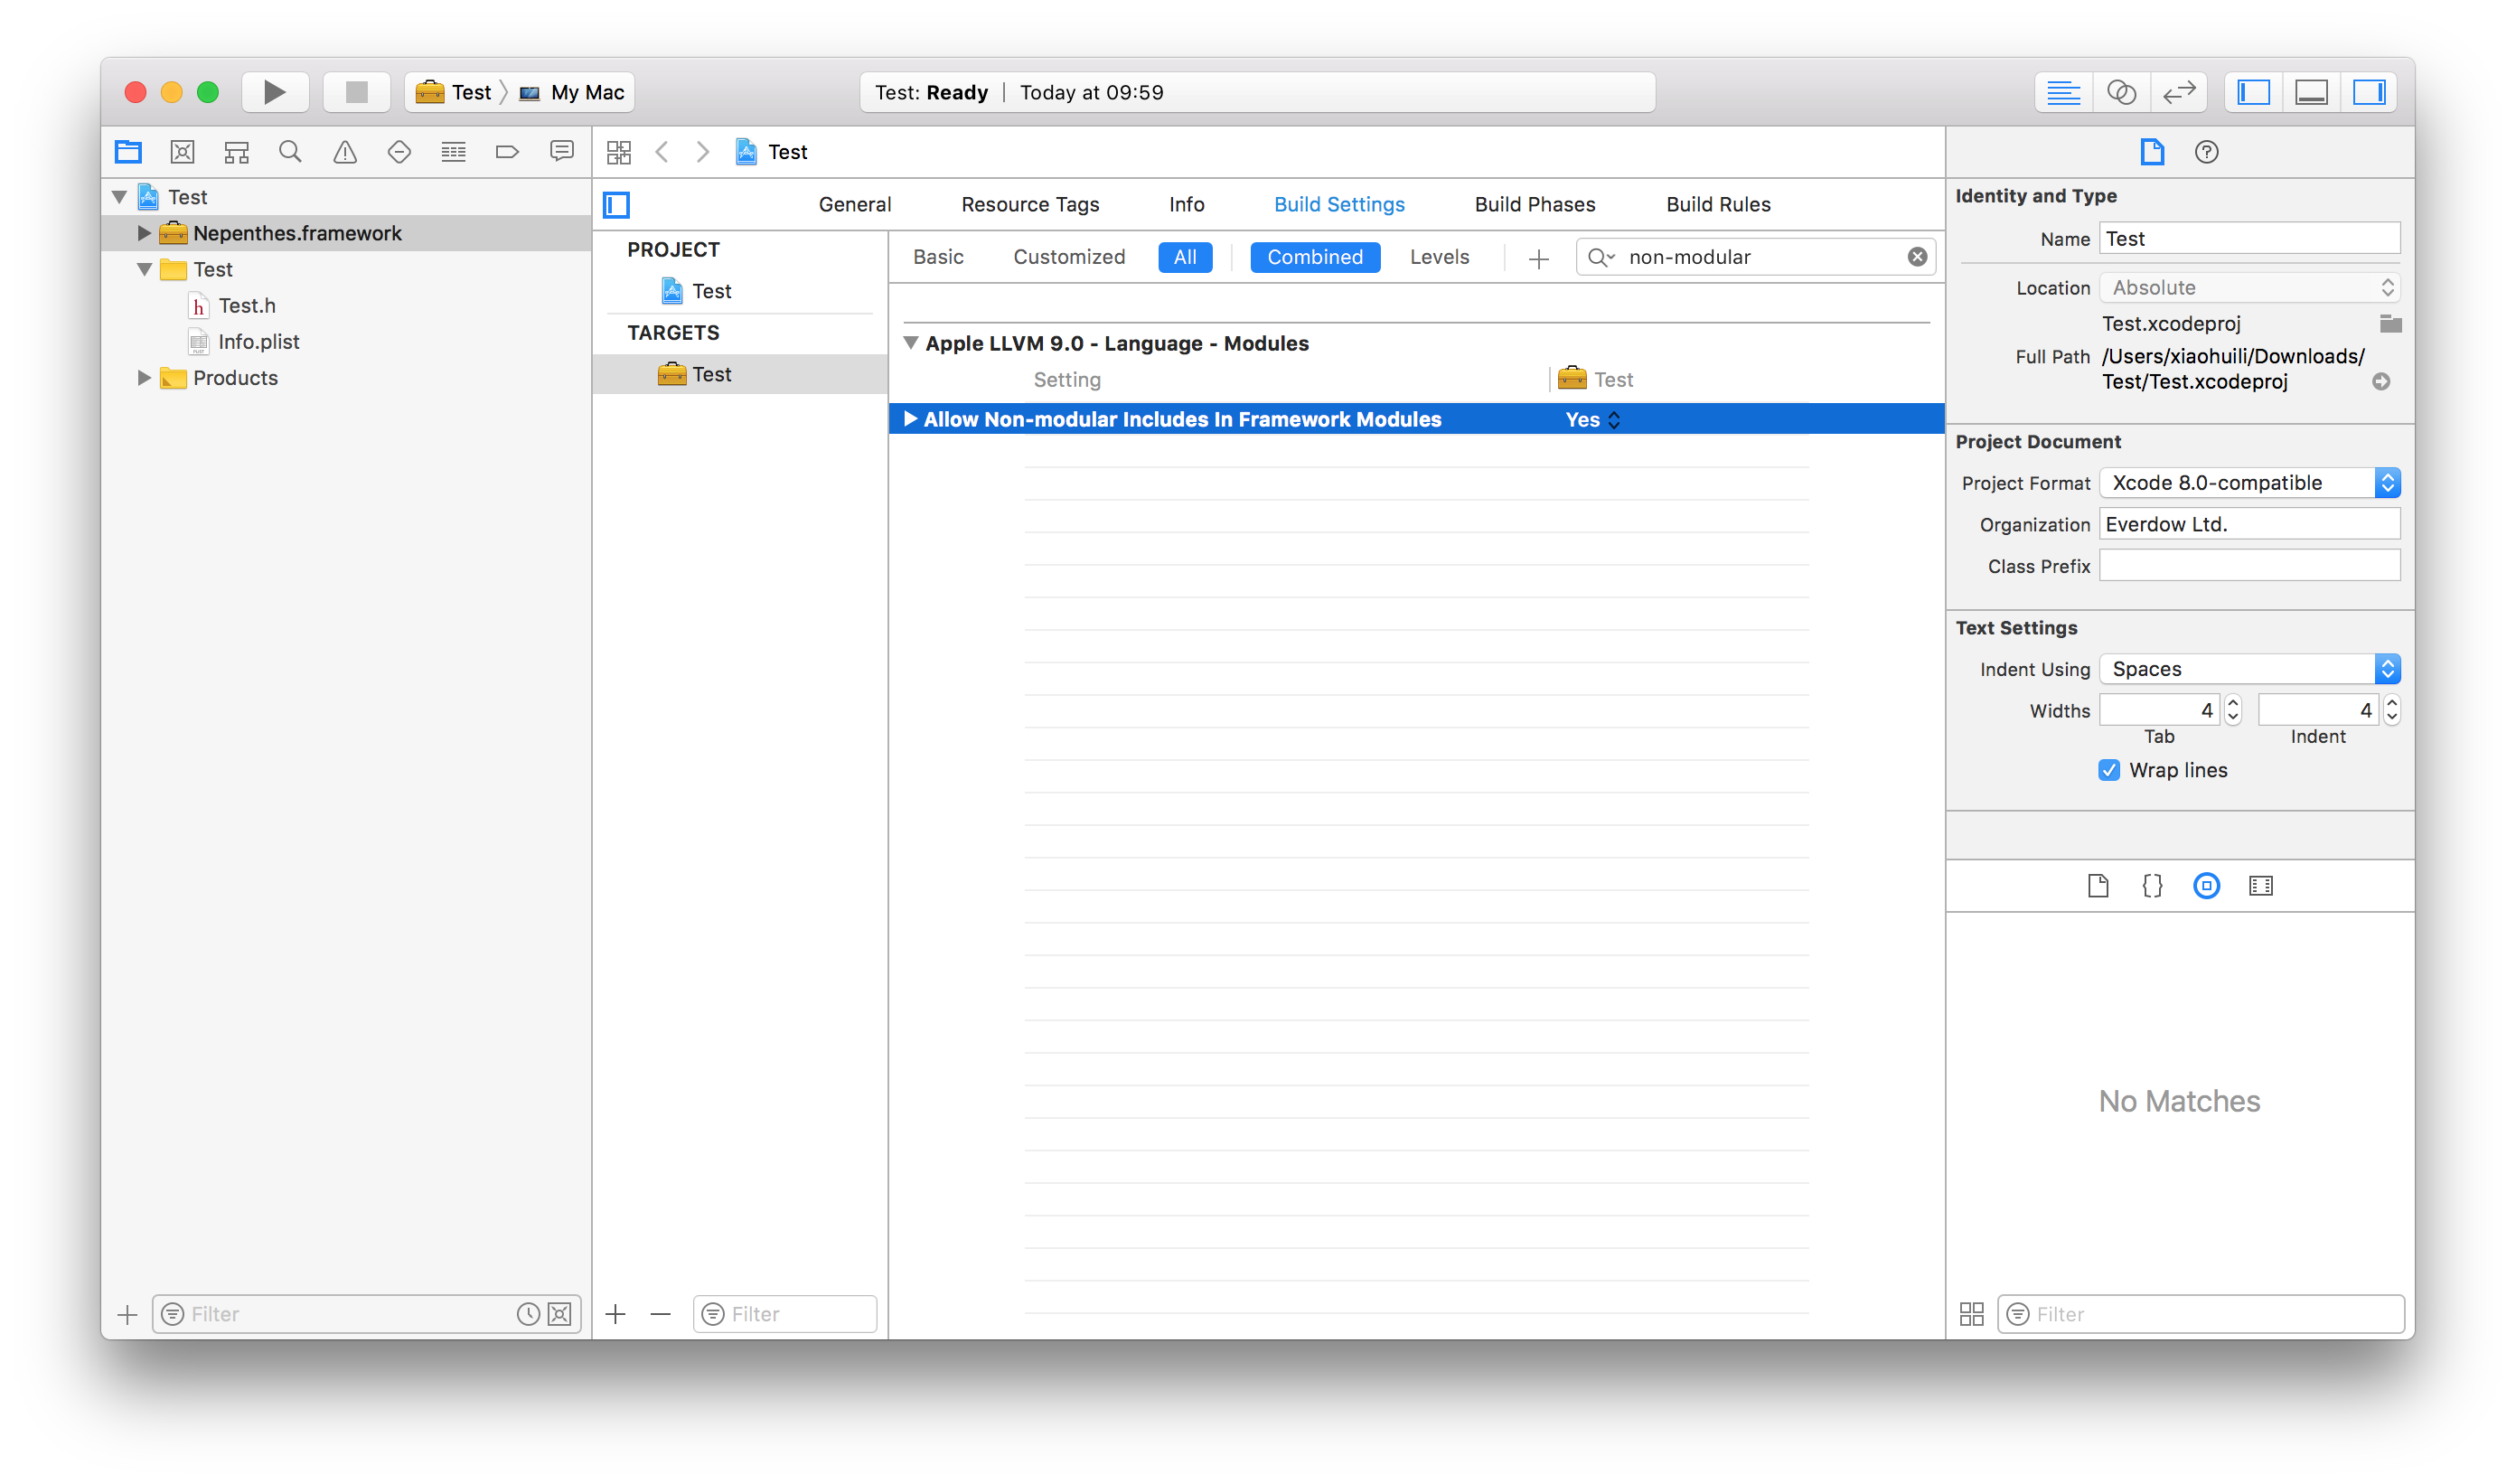2516x1484 pixels.
Task: Show the File Template library
Action: (x=2098, y=886)
